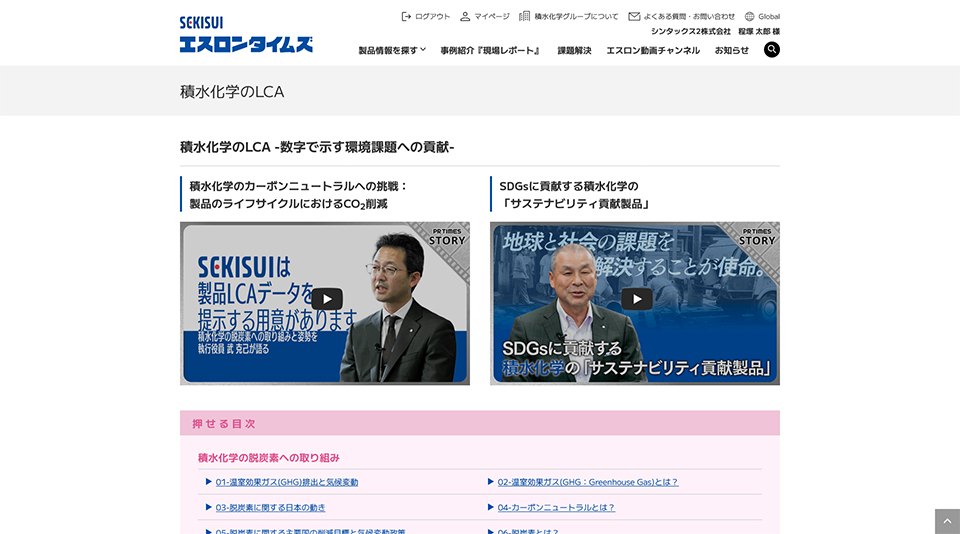Click the Global language link
The height and width of the screenshot is (534, 960).
click(769, 17)
